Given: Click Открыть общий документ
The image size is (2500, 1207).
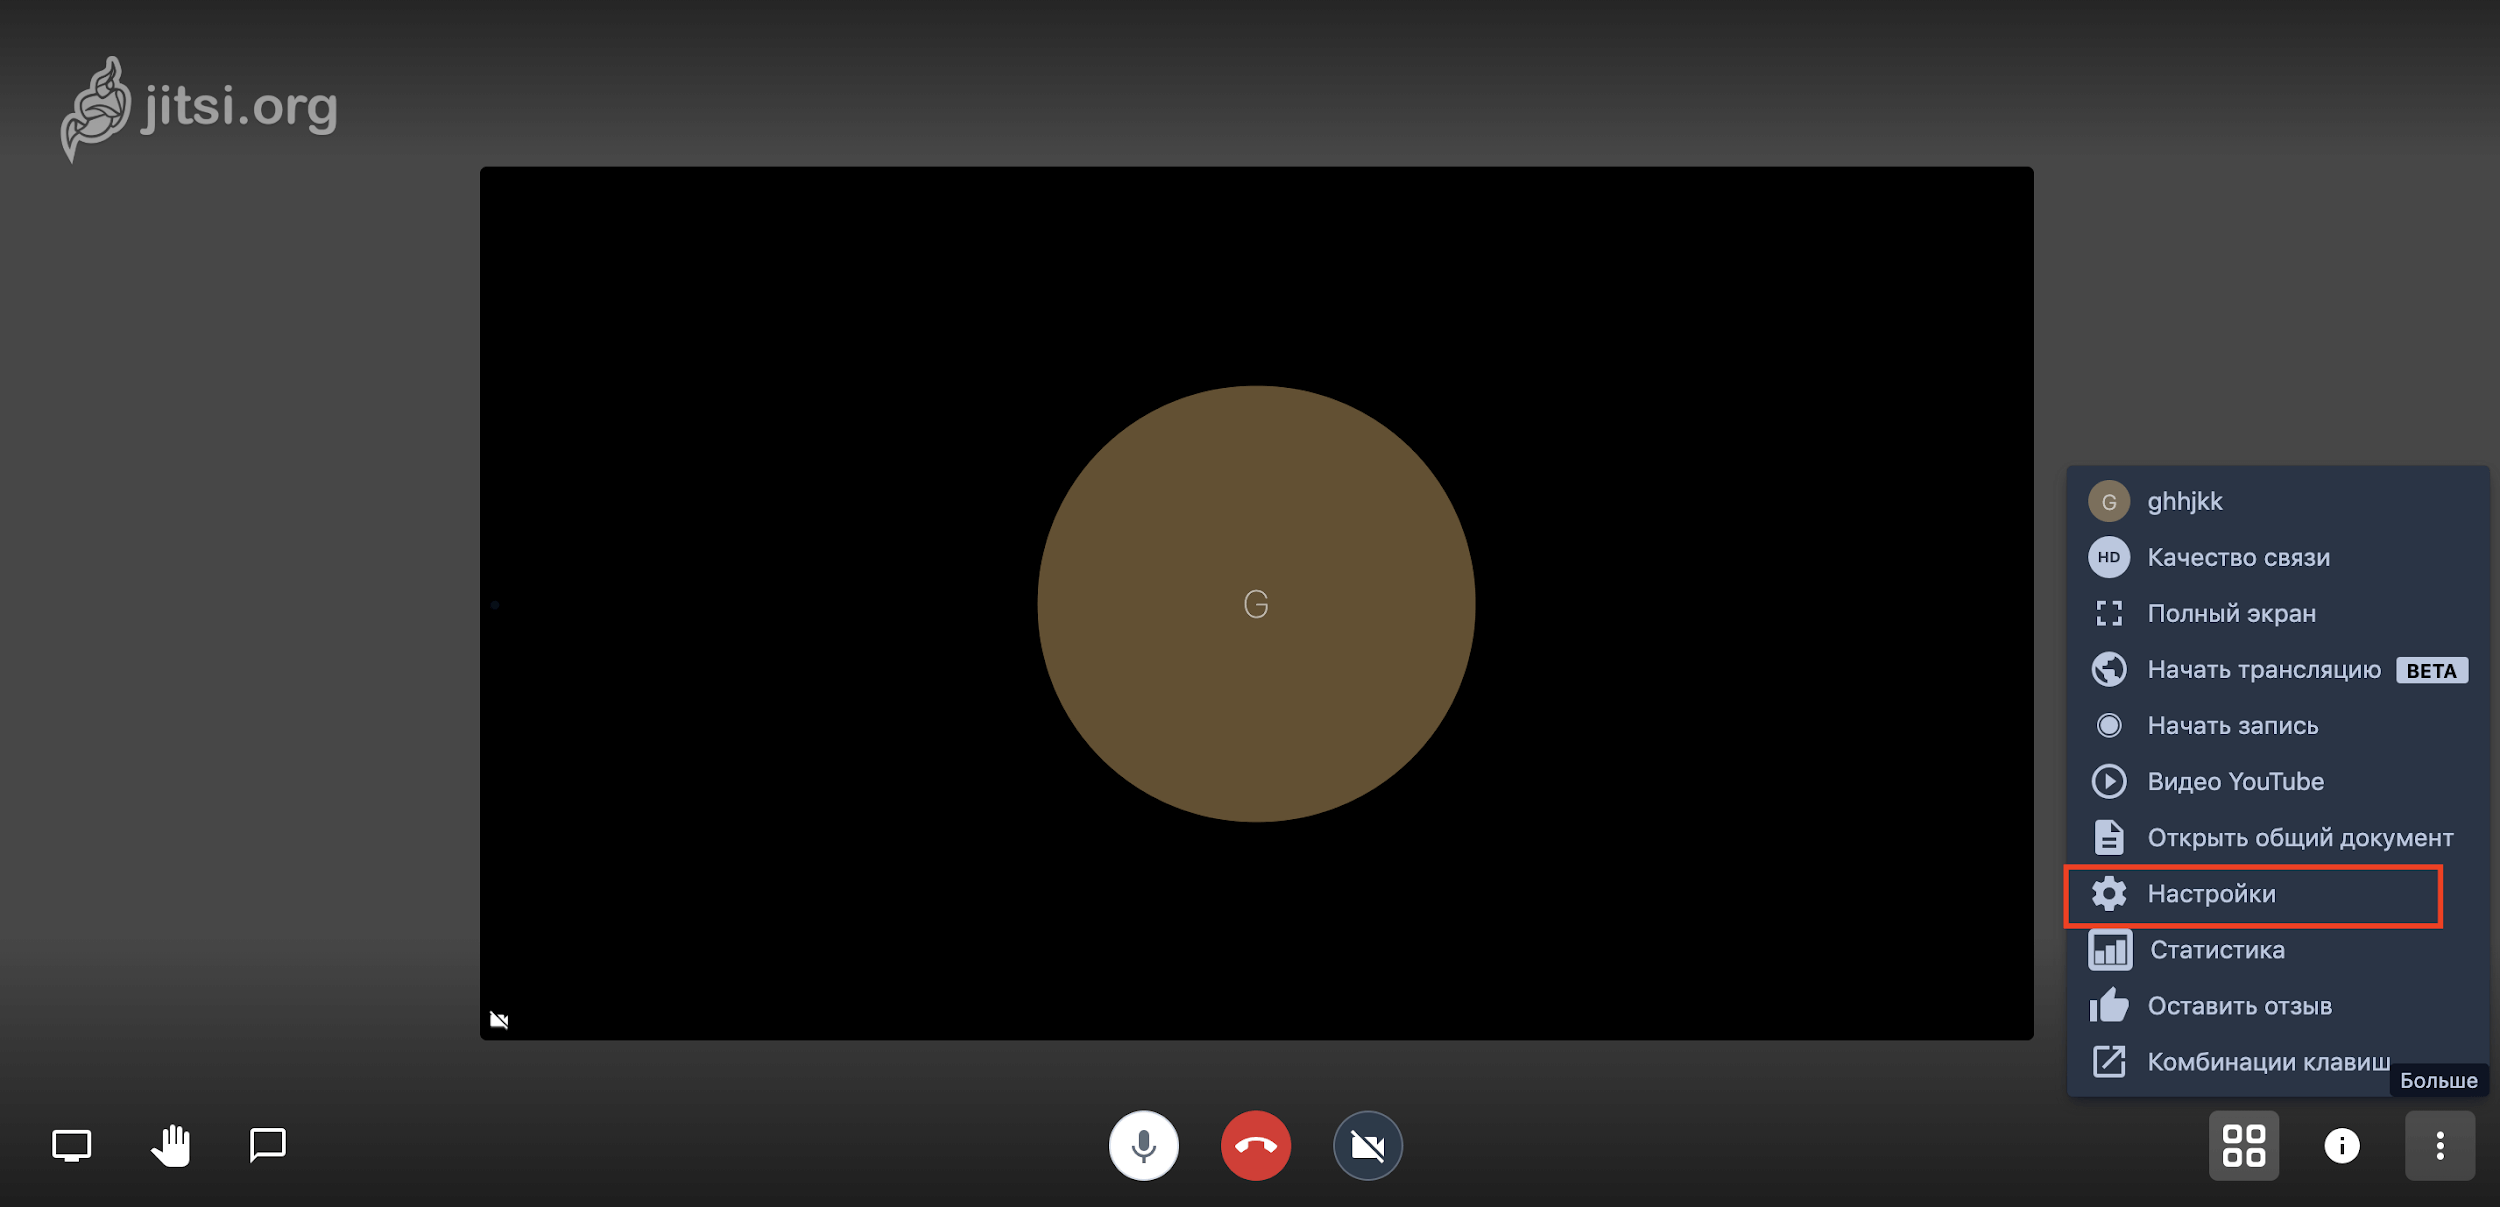Looking at the screenshot, I should coord(2299,837).
